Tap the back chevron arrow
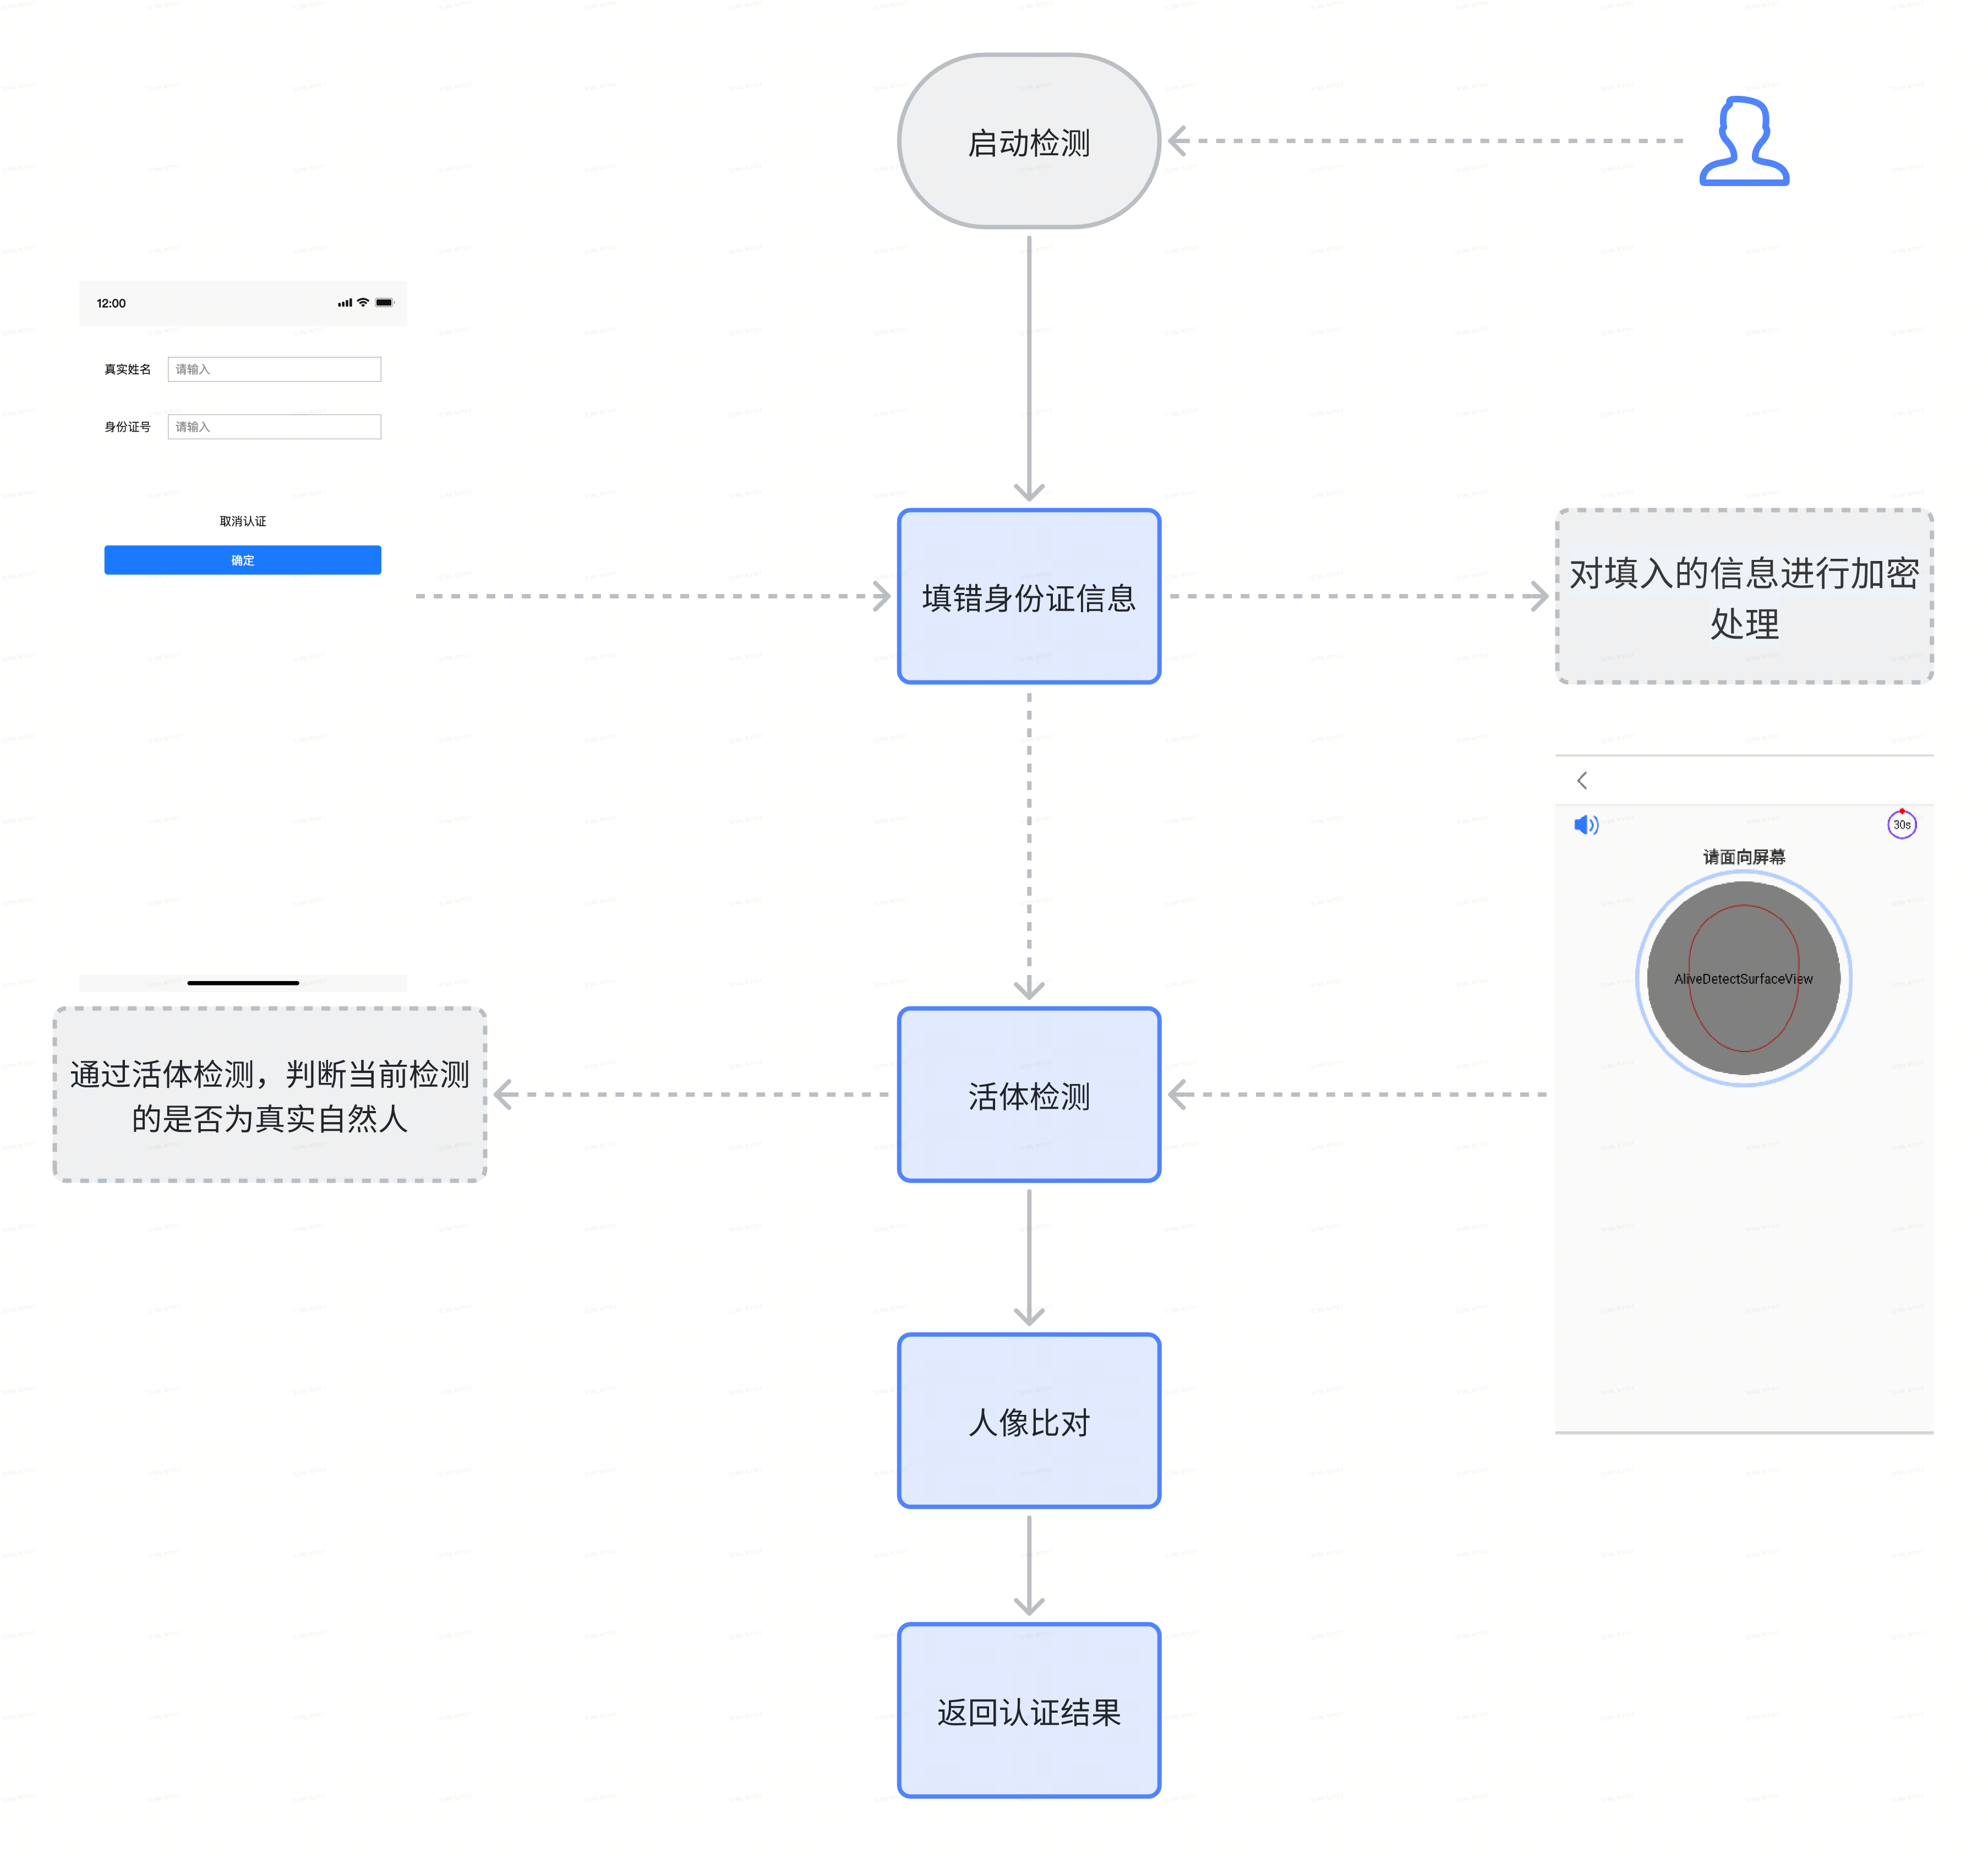This screenshot has height=1852, width=1988. coord(1582,780)
